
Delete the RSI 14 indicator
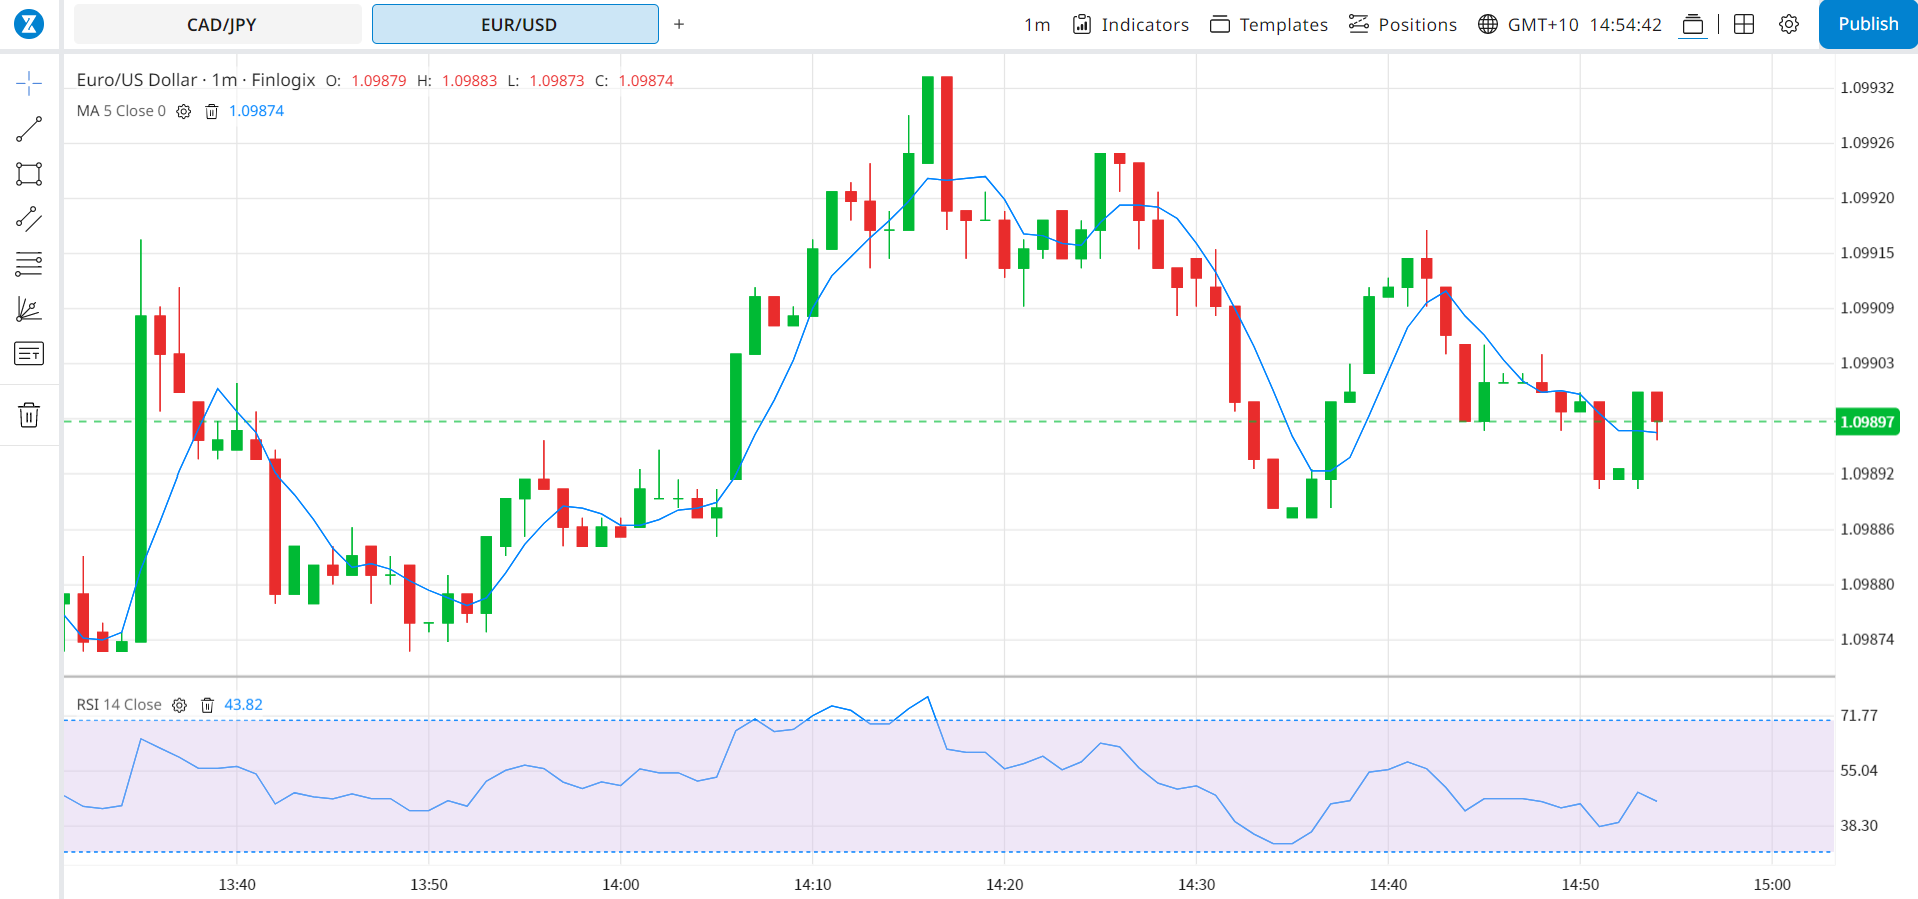tap(207, 705)
